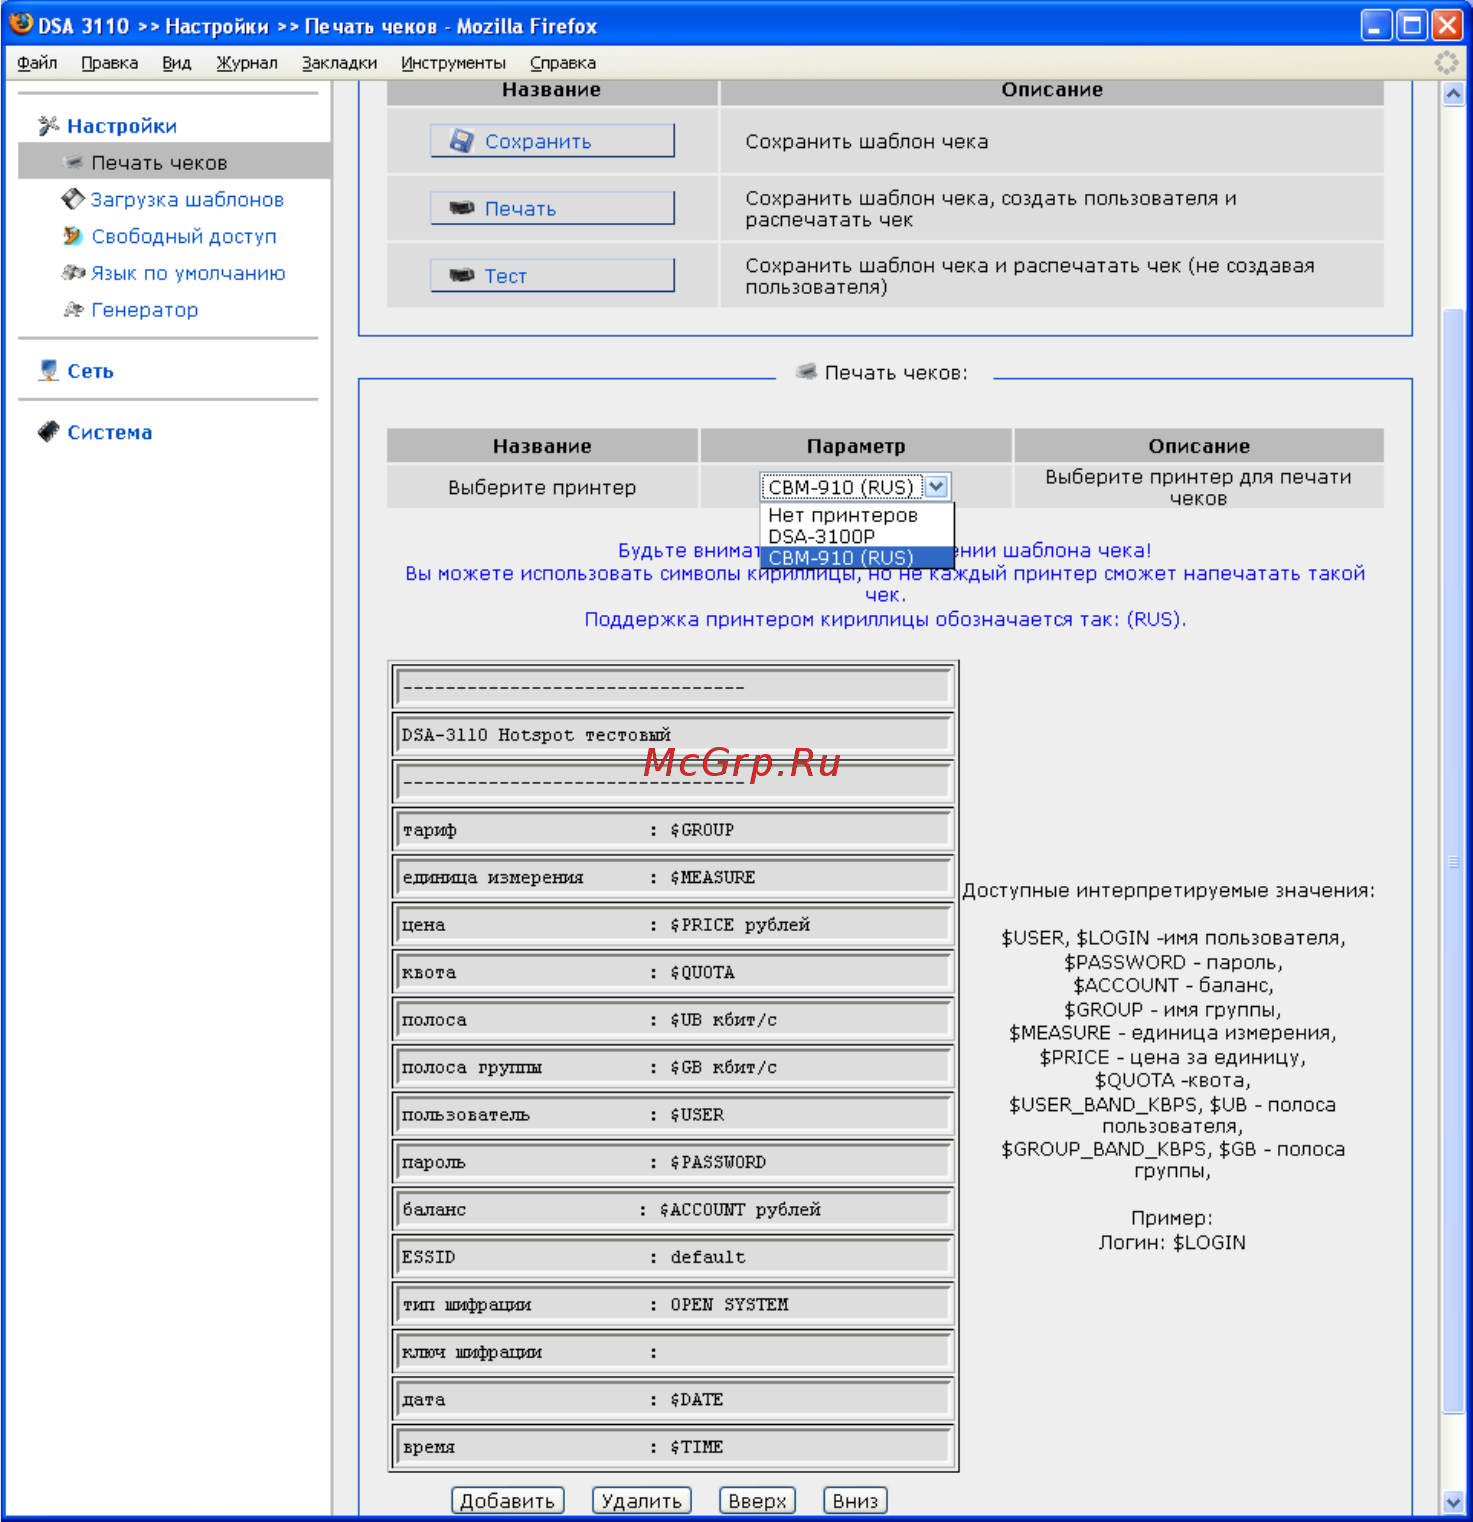The width and height of the screenshot is (1473, 1522).
Task: Toggle the printer selection dropdown arrow
Action: pos(936,487)
